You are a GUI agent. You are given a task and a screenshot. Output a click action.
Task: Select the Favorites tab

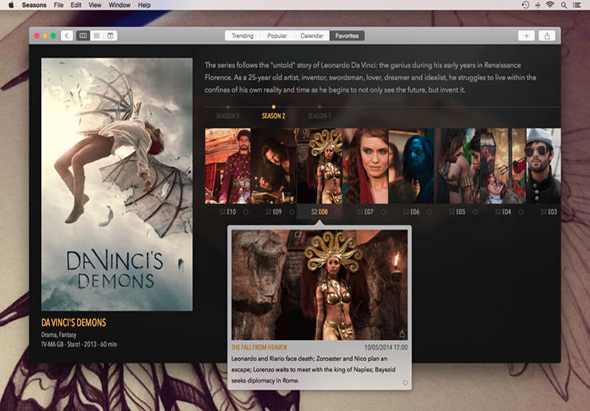347,36
